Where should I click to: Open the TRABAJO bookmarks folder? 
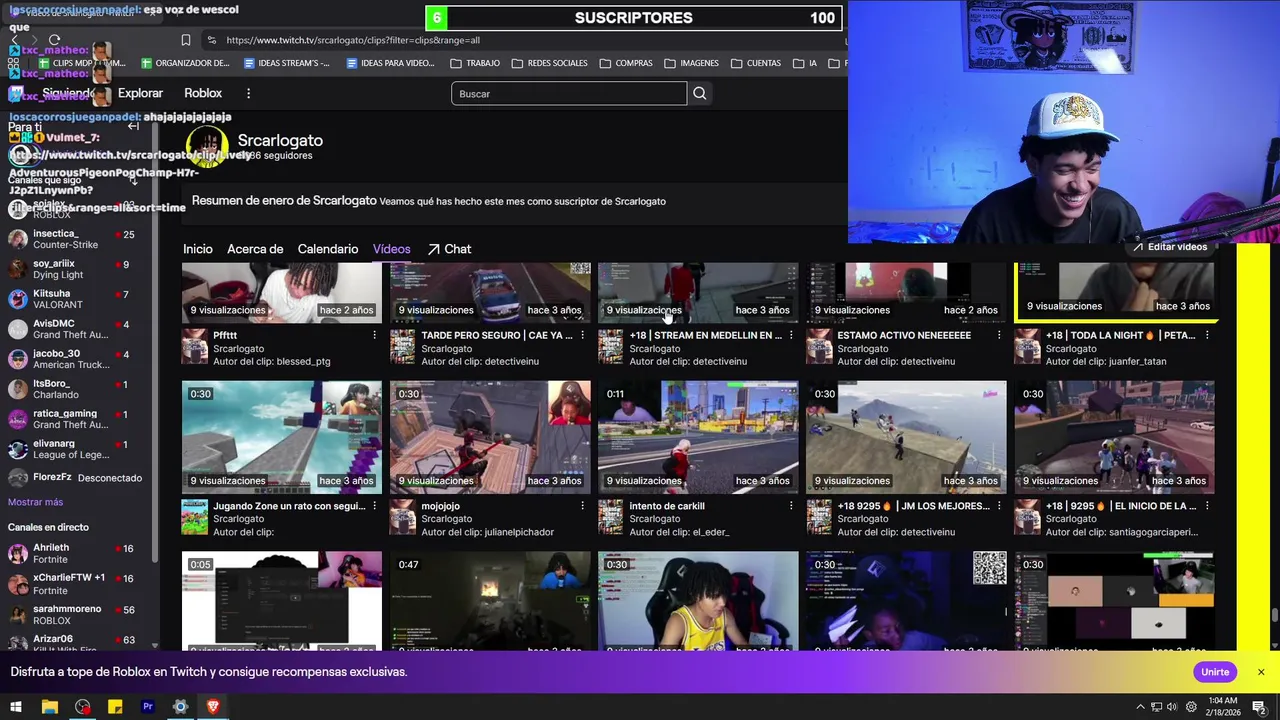click(x=475, y=63)
